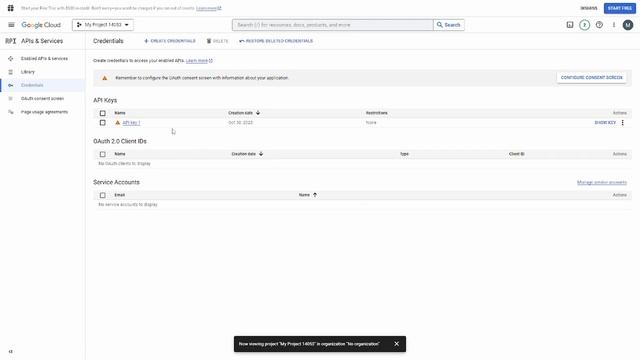This screenshot has width=640, height=360.
Task: Click the Page usage agreements sidebar icon
Action: pos(11,112)
